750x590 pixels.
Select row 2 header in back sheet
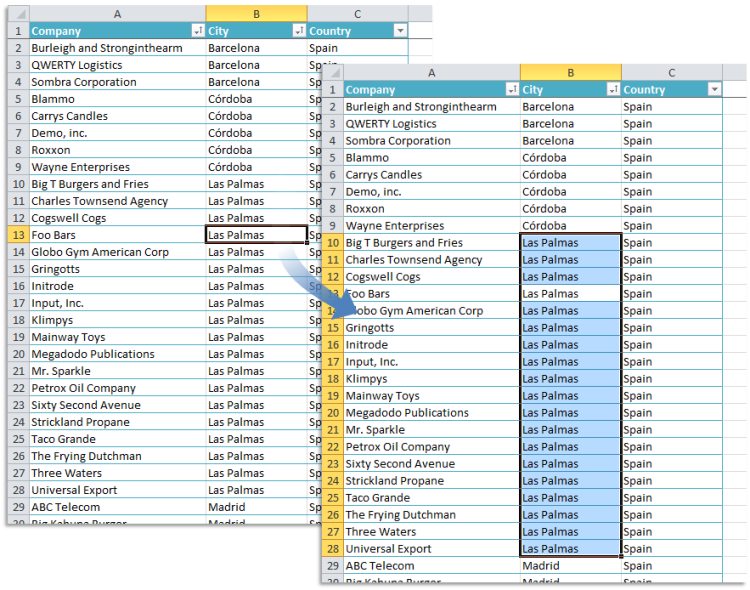coord(19,48)
